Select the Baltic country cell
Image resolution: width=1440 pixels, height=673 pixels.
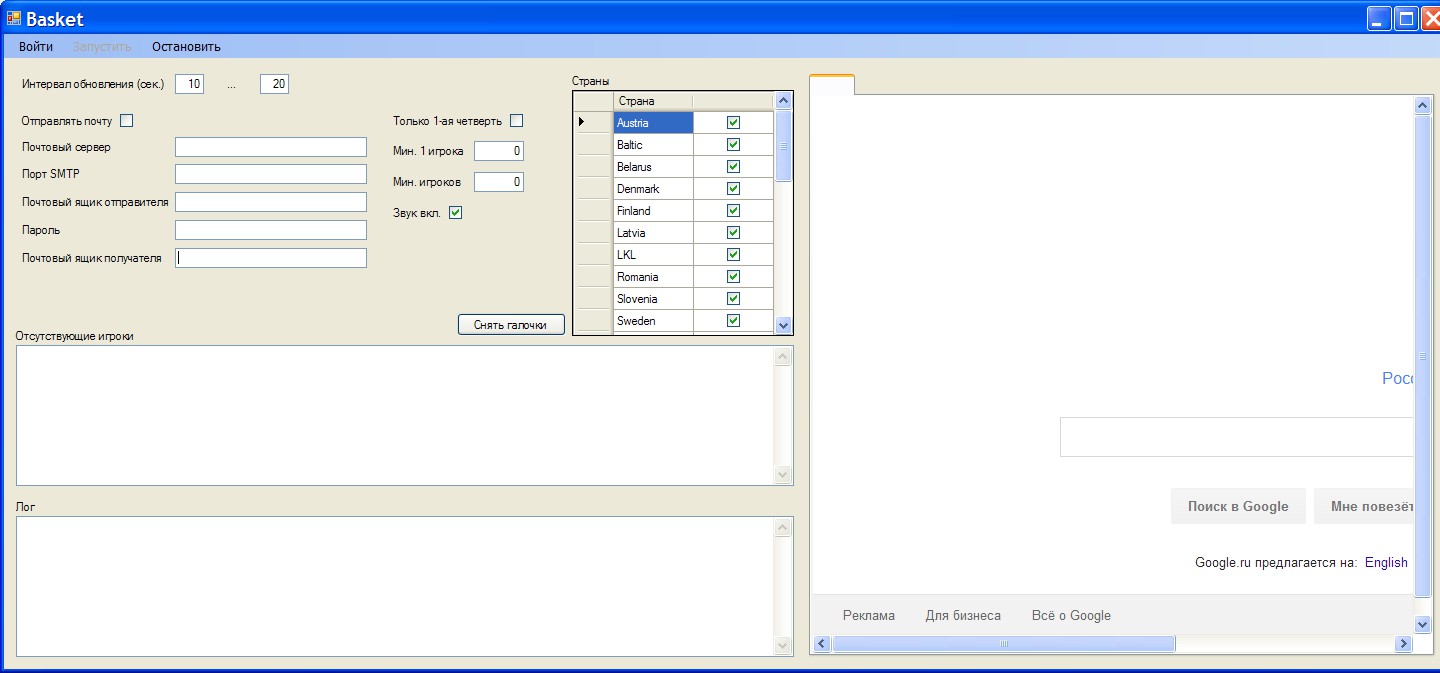click(653, 145)
